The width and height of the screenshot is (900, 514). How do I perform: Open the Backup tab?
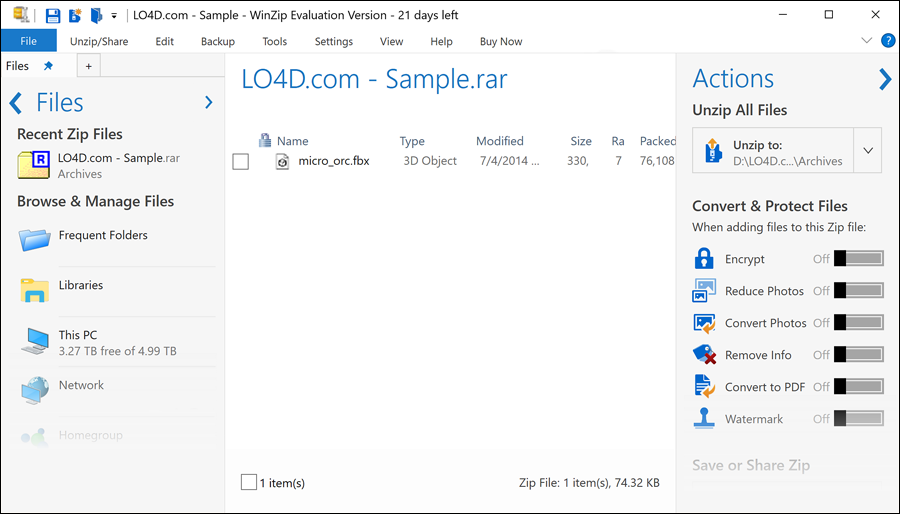click(x=218, y=41)
